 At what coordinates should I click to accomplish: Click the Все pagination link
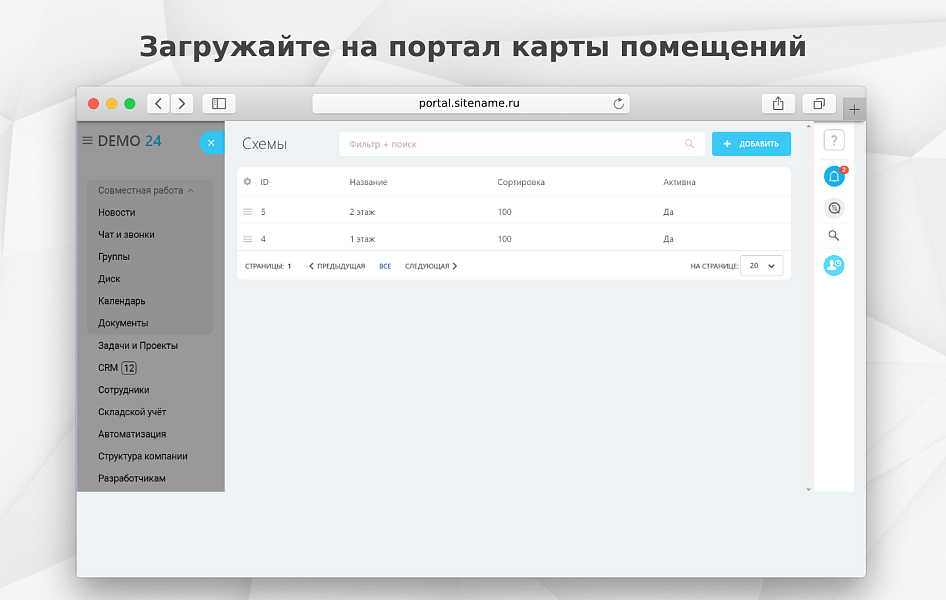point(385,266)
